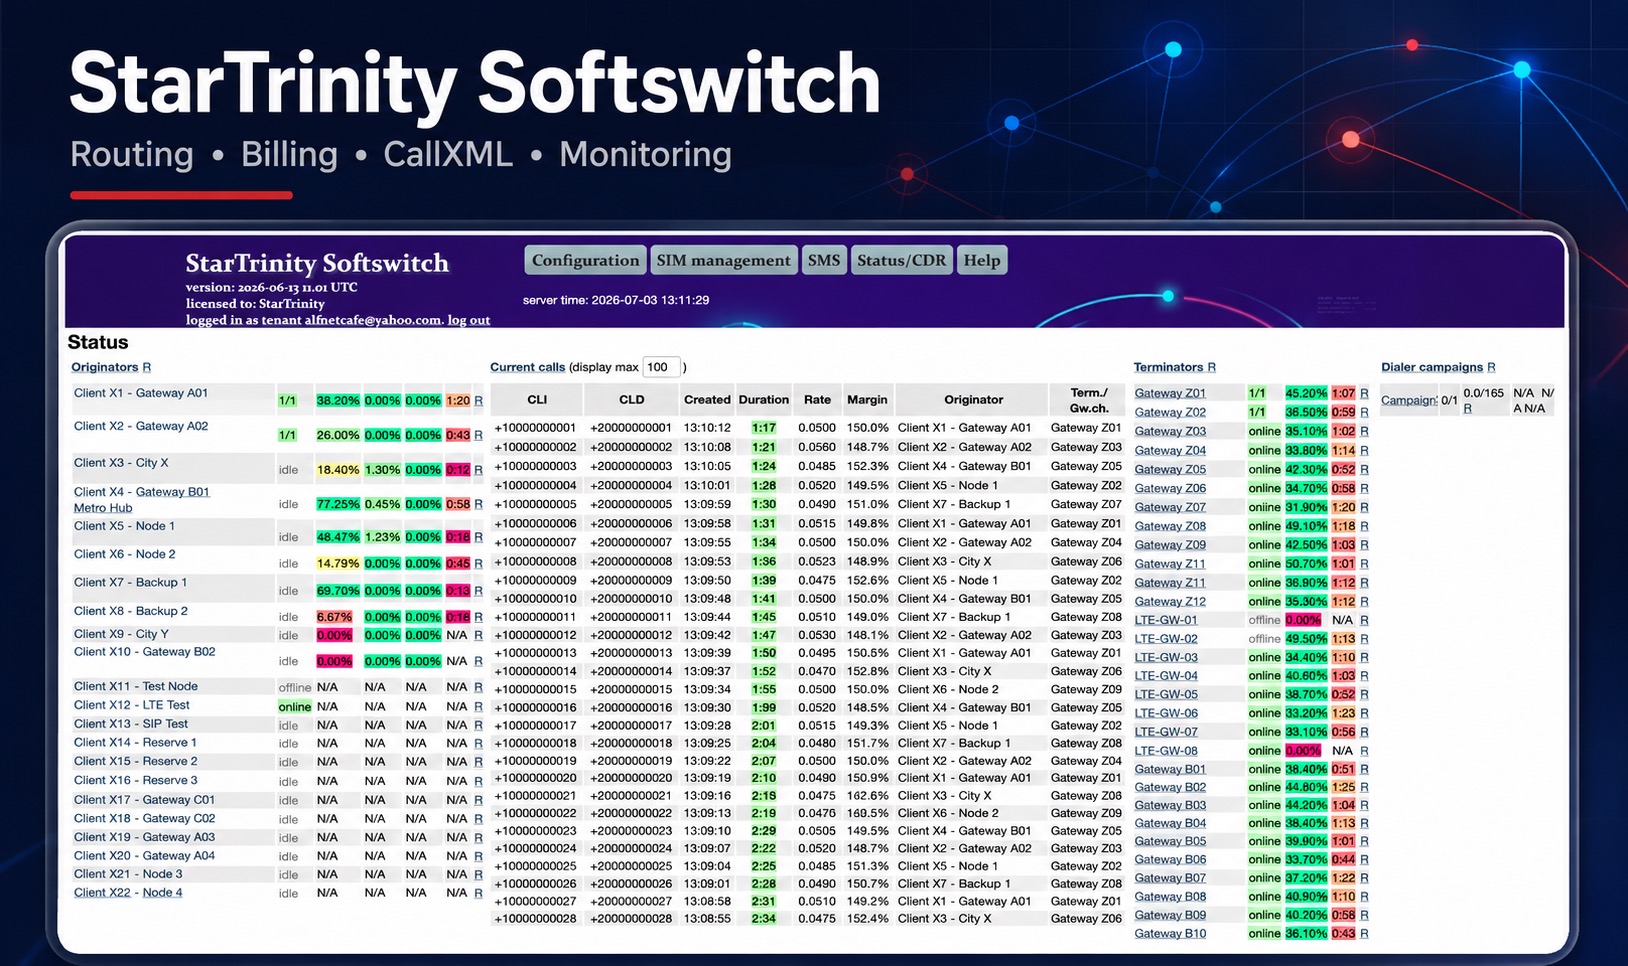Open Gateway Z12 in Terminators list
Image resolution: width=1628 pixels, height=966 pixels.
click(1170, 602)
